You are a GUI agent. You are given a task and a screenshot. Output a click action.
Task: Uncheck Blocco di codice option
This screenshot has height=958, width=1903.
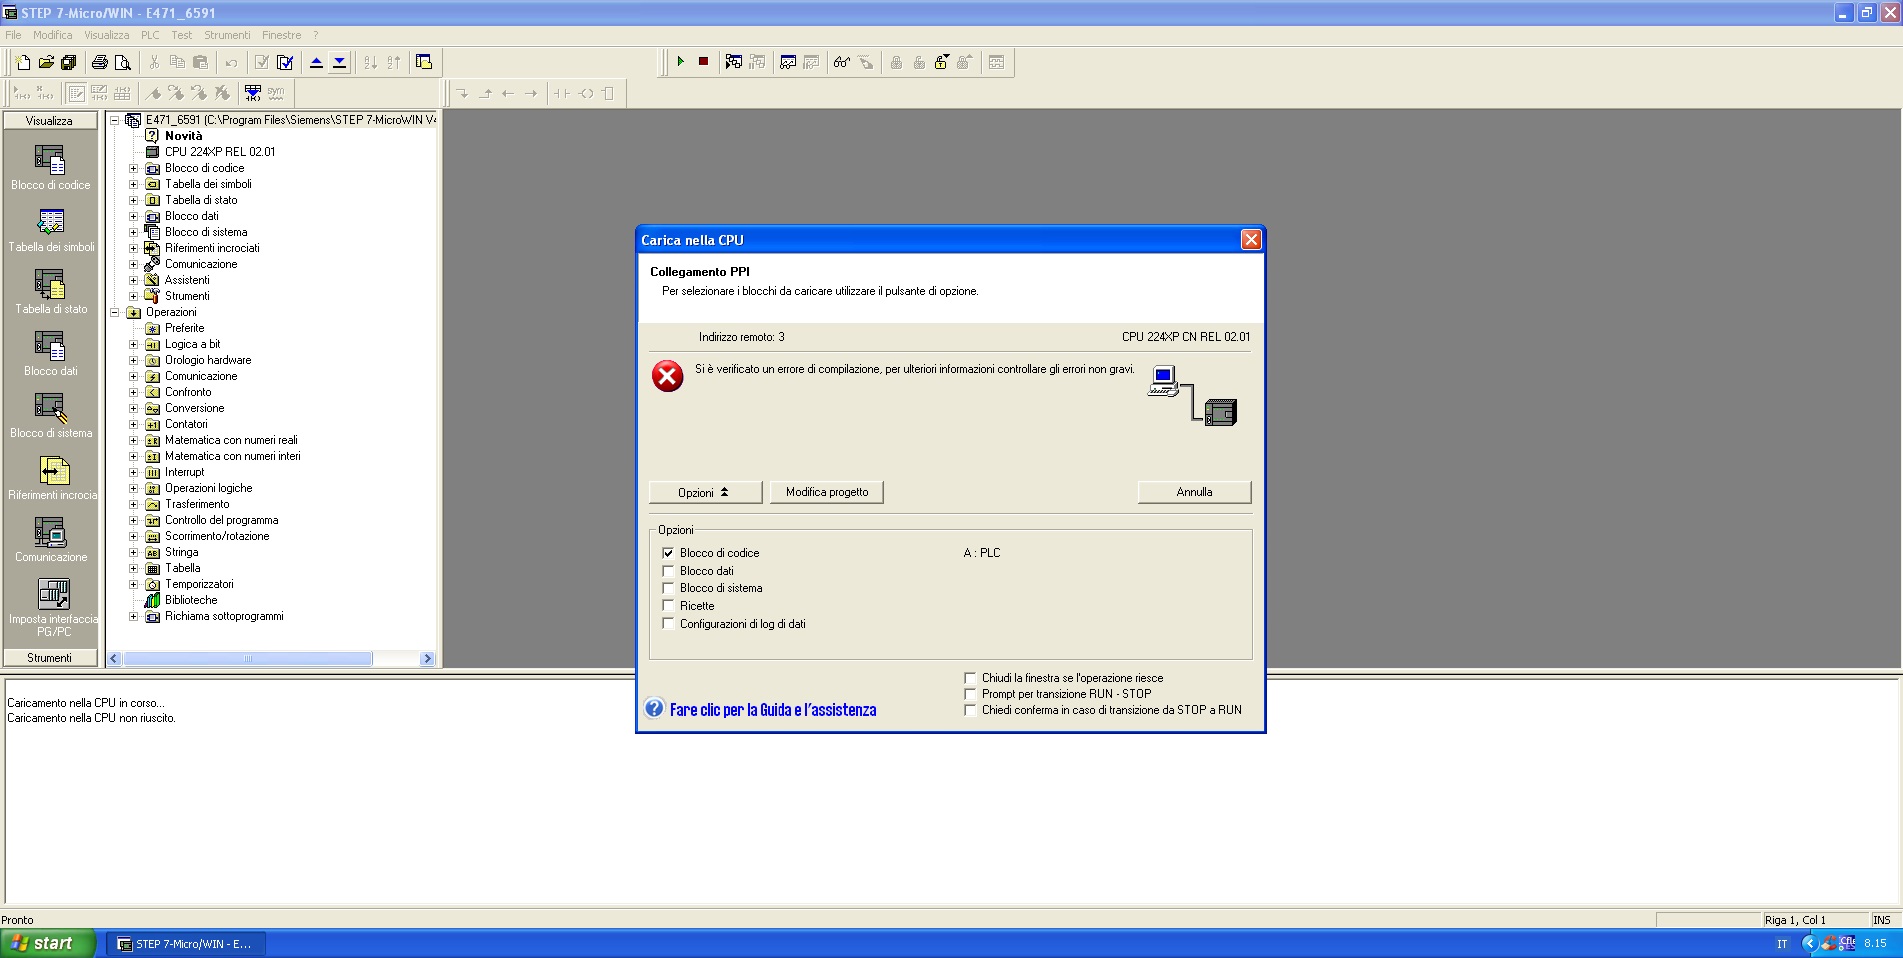coord(668,553)
